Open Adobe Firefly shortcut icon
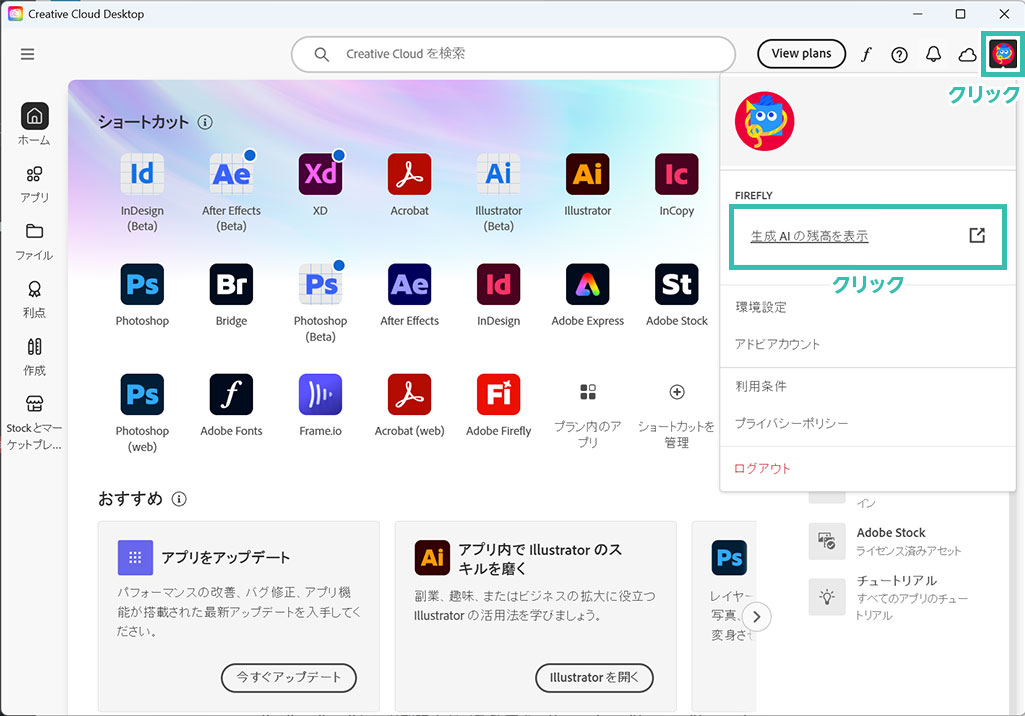This screenshot has width=1025, height=716. [498, 395]
